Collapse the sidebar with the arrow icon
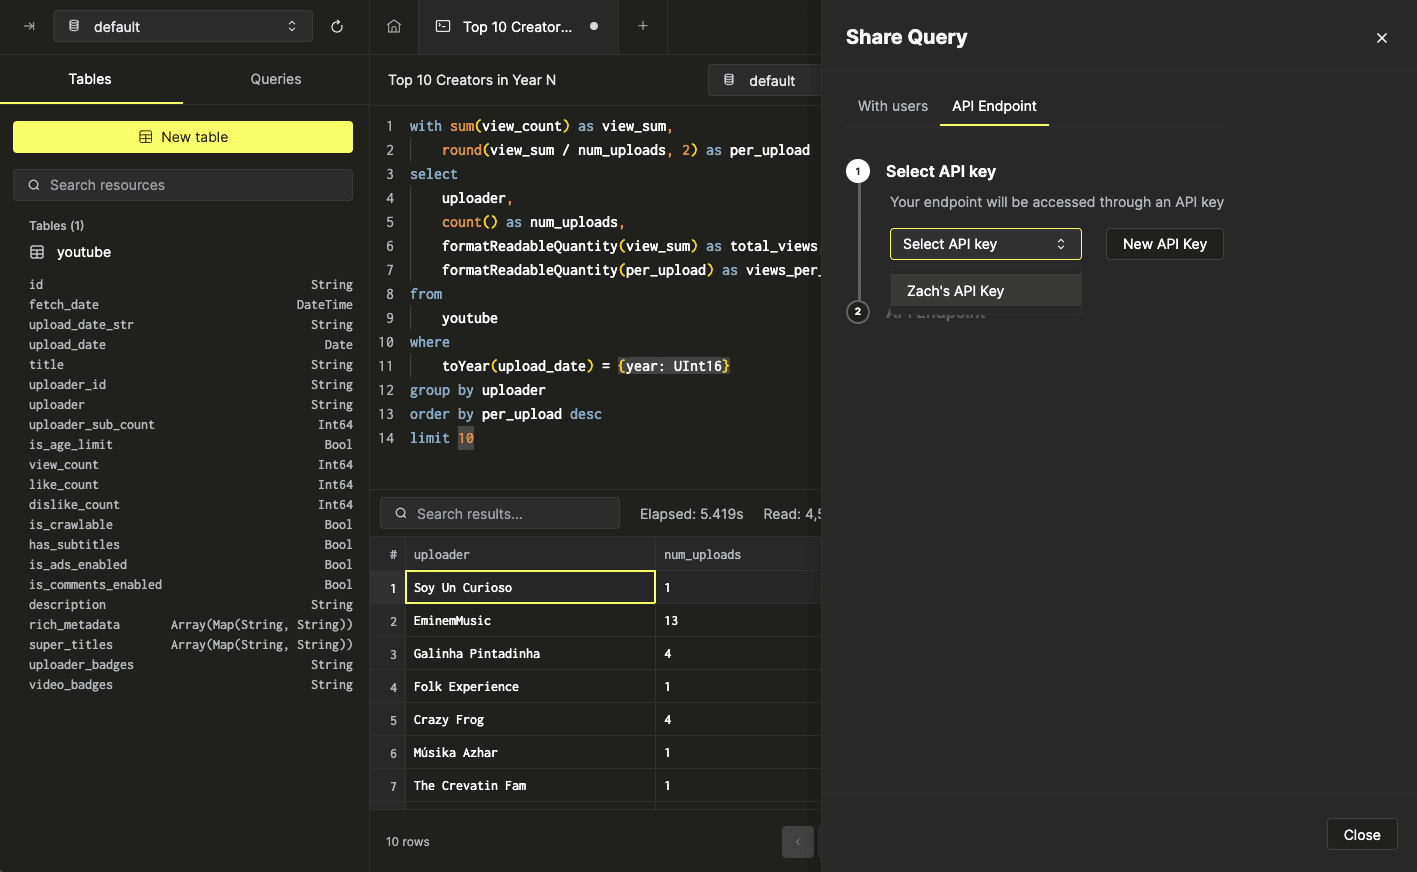 (29, 27)
